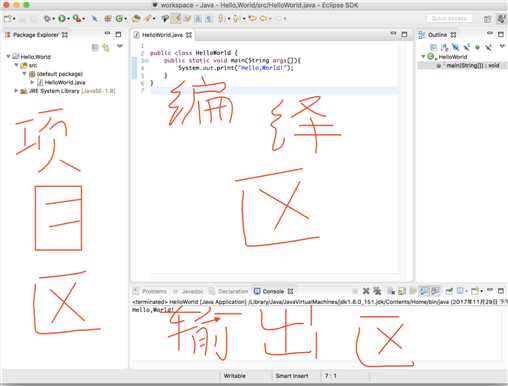Select the HelloWorld.java editor tab
508x386 pixels.
162,35
